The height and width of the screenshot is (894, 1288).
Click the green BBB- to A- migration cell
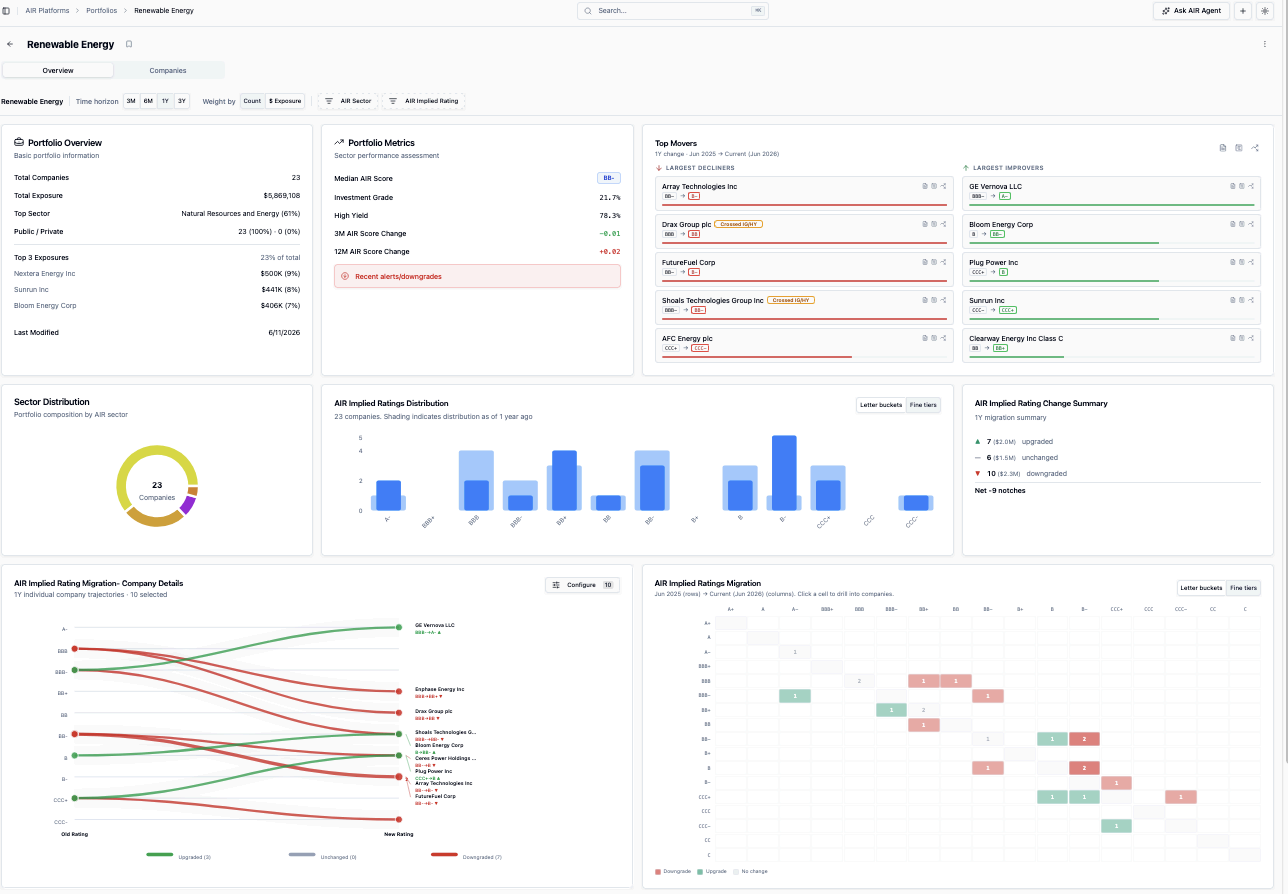(795, 695)
